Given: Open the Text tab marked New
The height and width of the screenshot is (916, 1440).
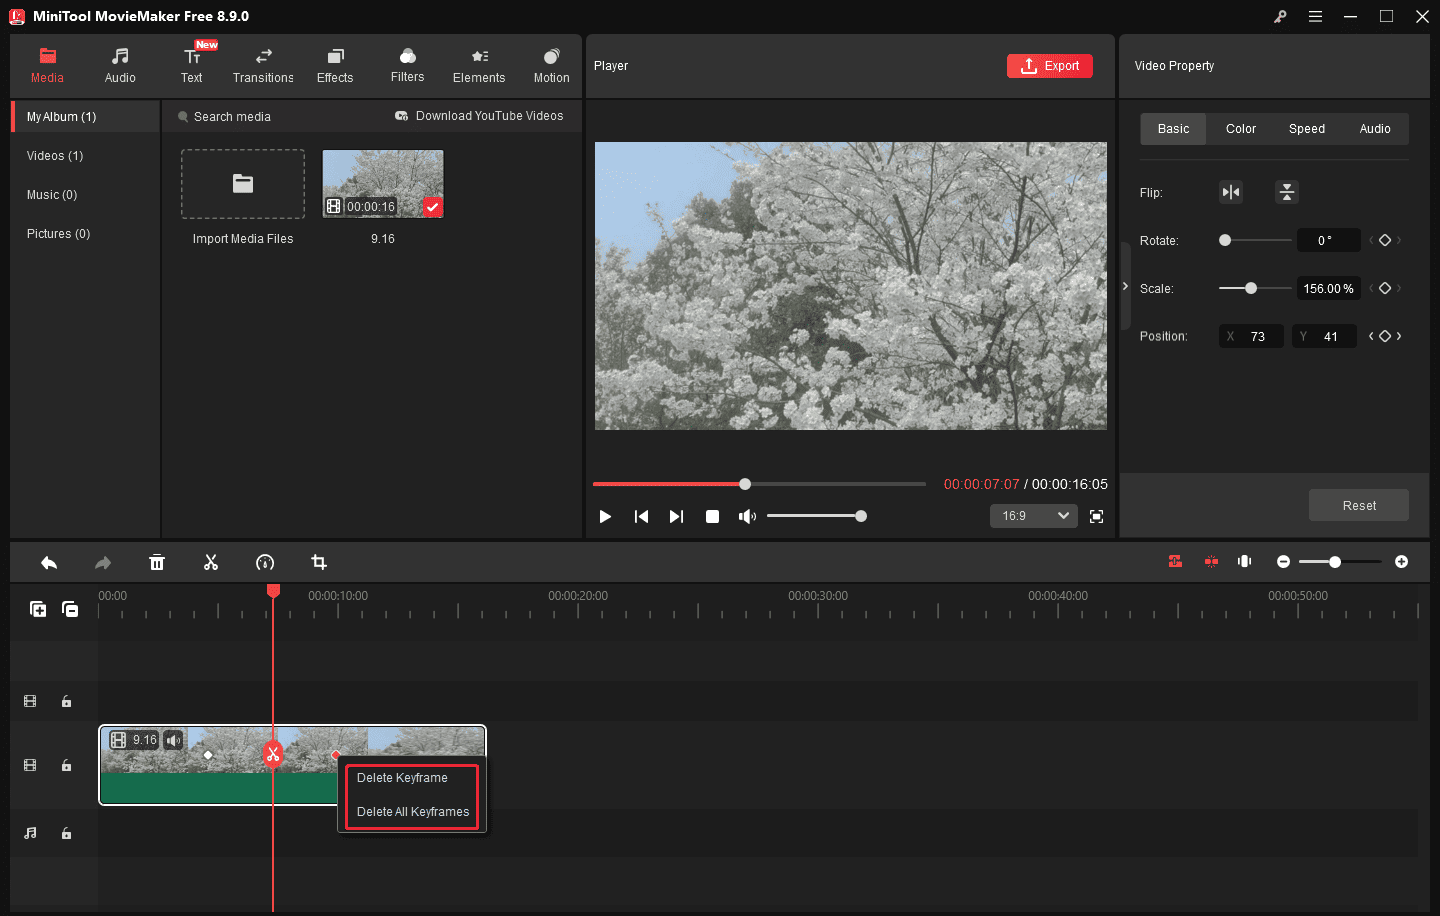Looking at the screenshot, I should coord(192,66).
